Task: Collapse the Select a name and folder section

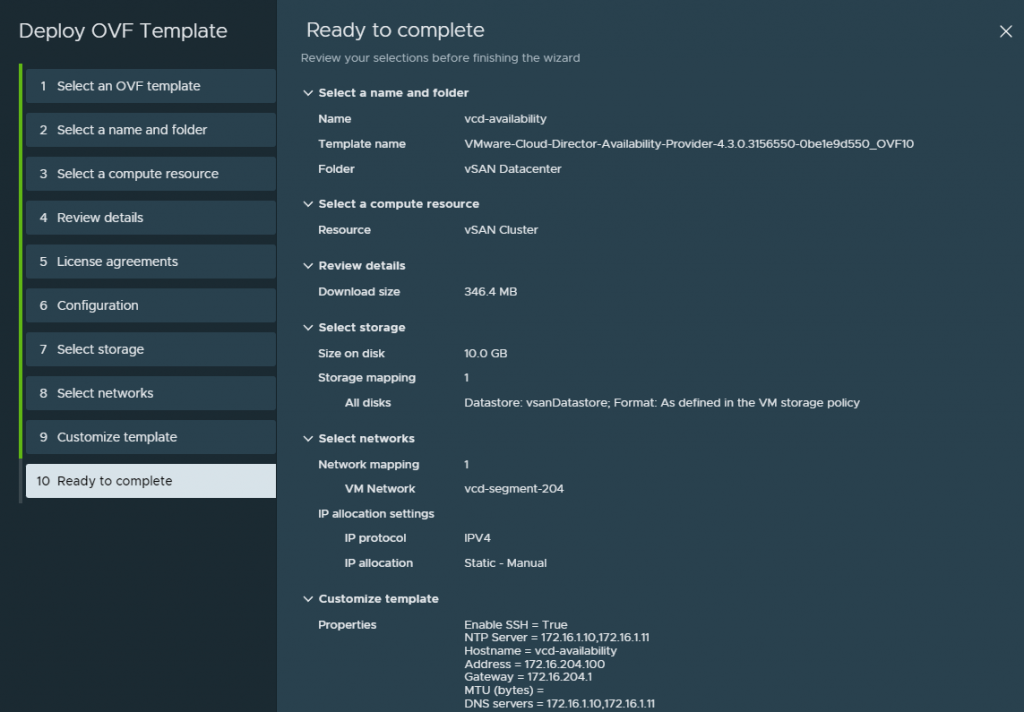Action: (308, 93)
